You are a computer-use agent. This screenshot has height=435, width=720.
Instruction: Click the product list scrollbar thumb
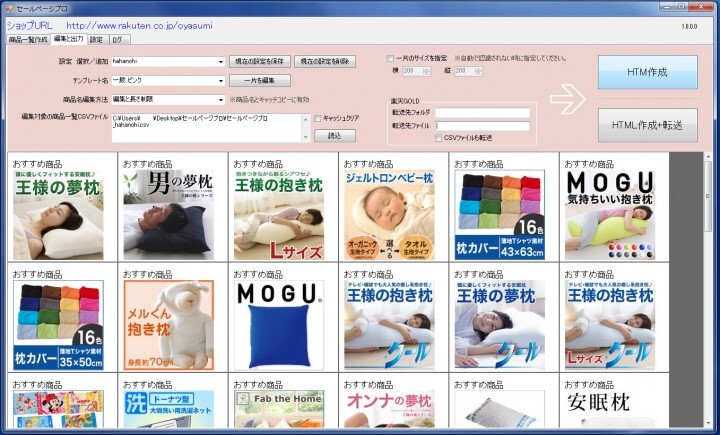click(x=709, y=198)
